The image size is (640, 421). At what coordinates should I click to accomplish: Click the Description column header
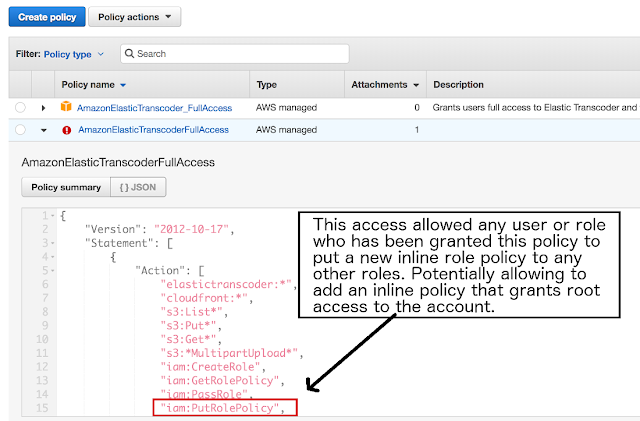click(x=458, y=85)
